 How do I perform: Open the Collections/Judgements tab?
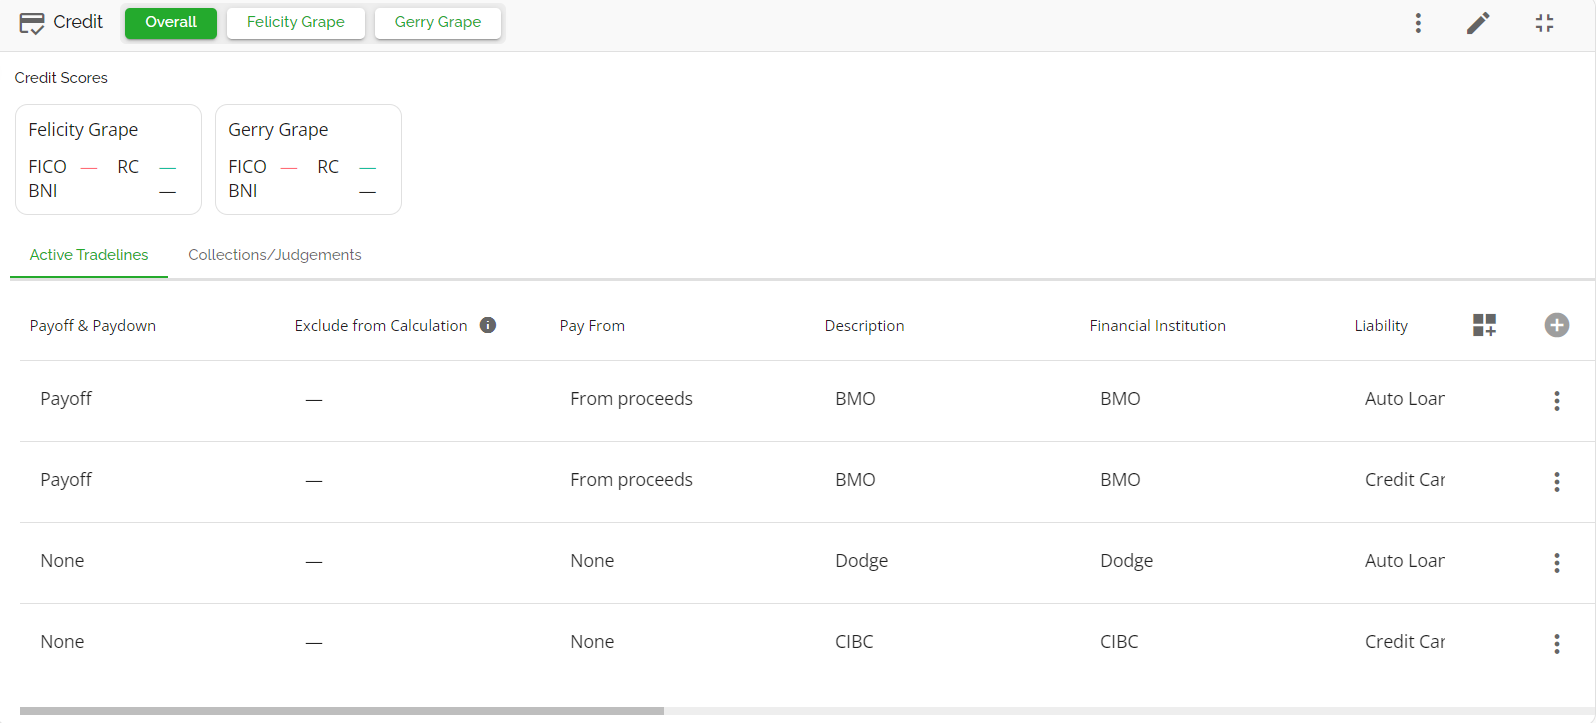coord(275,255)
